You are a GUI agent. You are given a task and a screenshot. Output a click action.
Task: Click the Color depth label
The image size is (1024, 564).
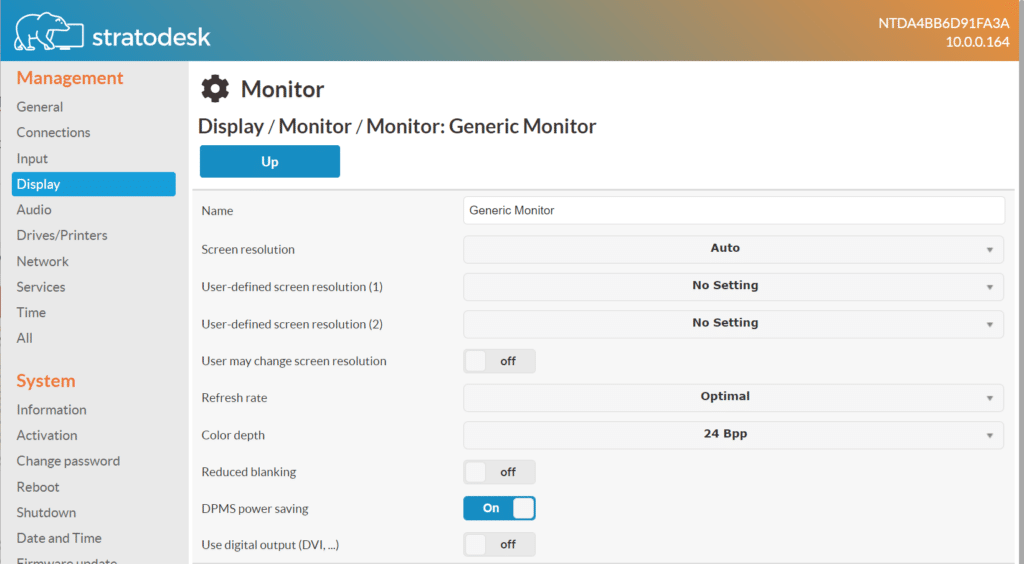point(233,435)
